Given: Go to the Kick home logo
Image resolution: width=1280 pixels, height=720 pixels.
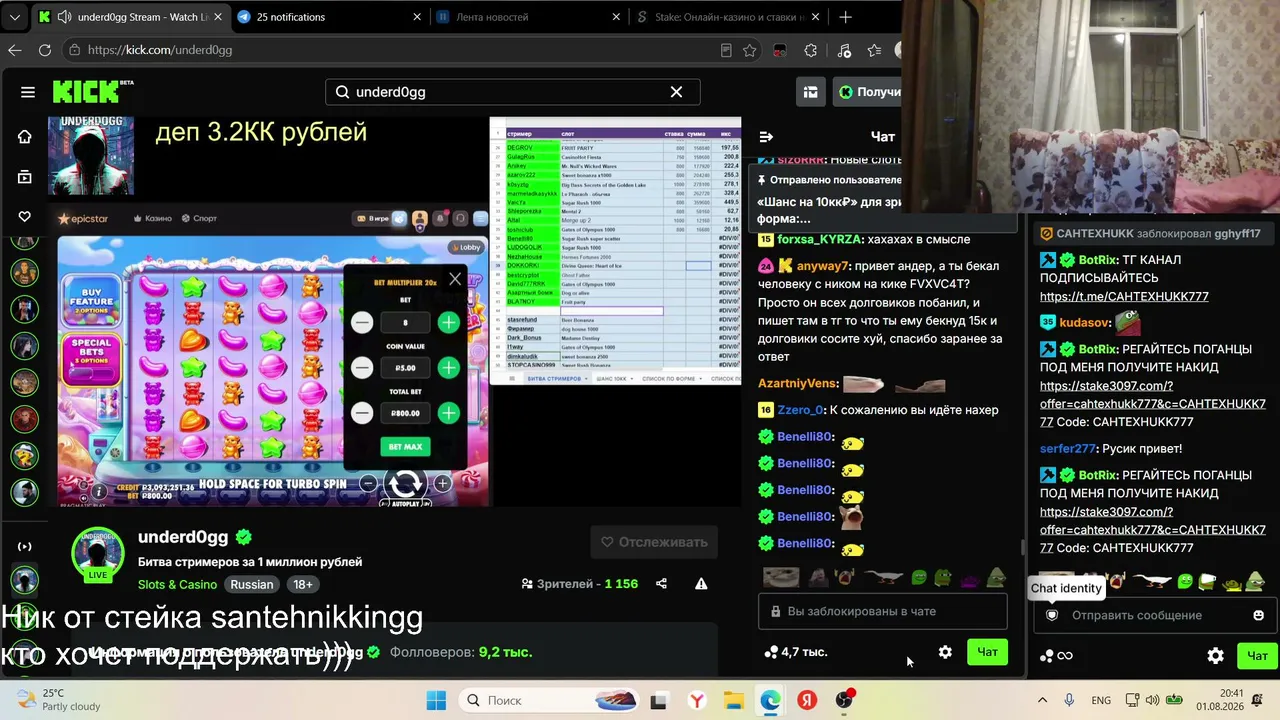Looking at the screenshot, I should coord(93,92).
